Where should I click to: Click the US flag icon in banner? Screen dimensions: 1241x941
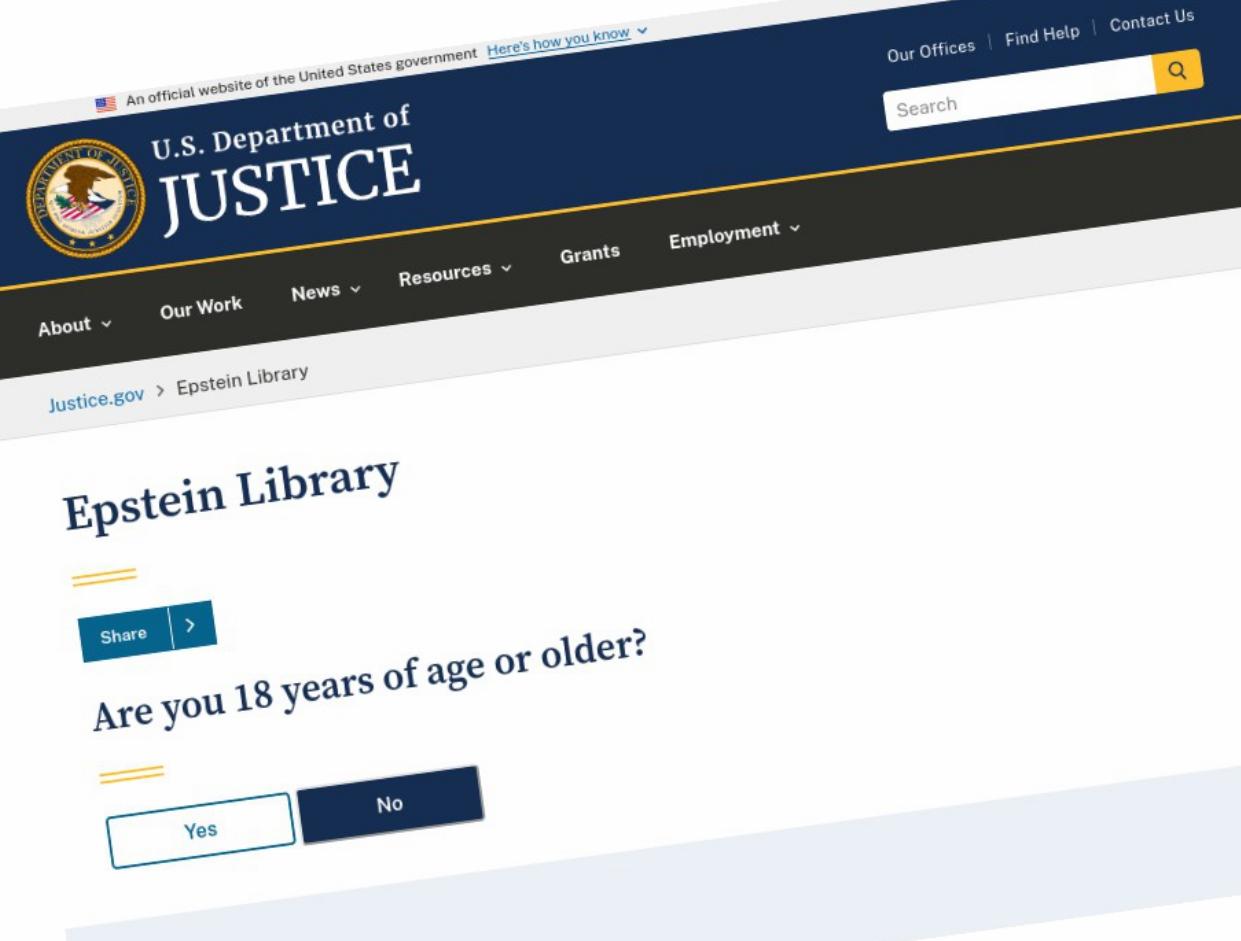104,103
